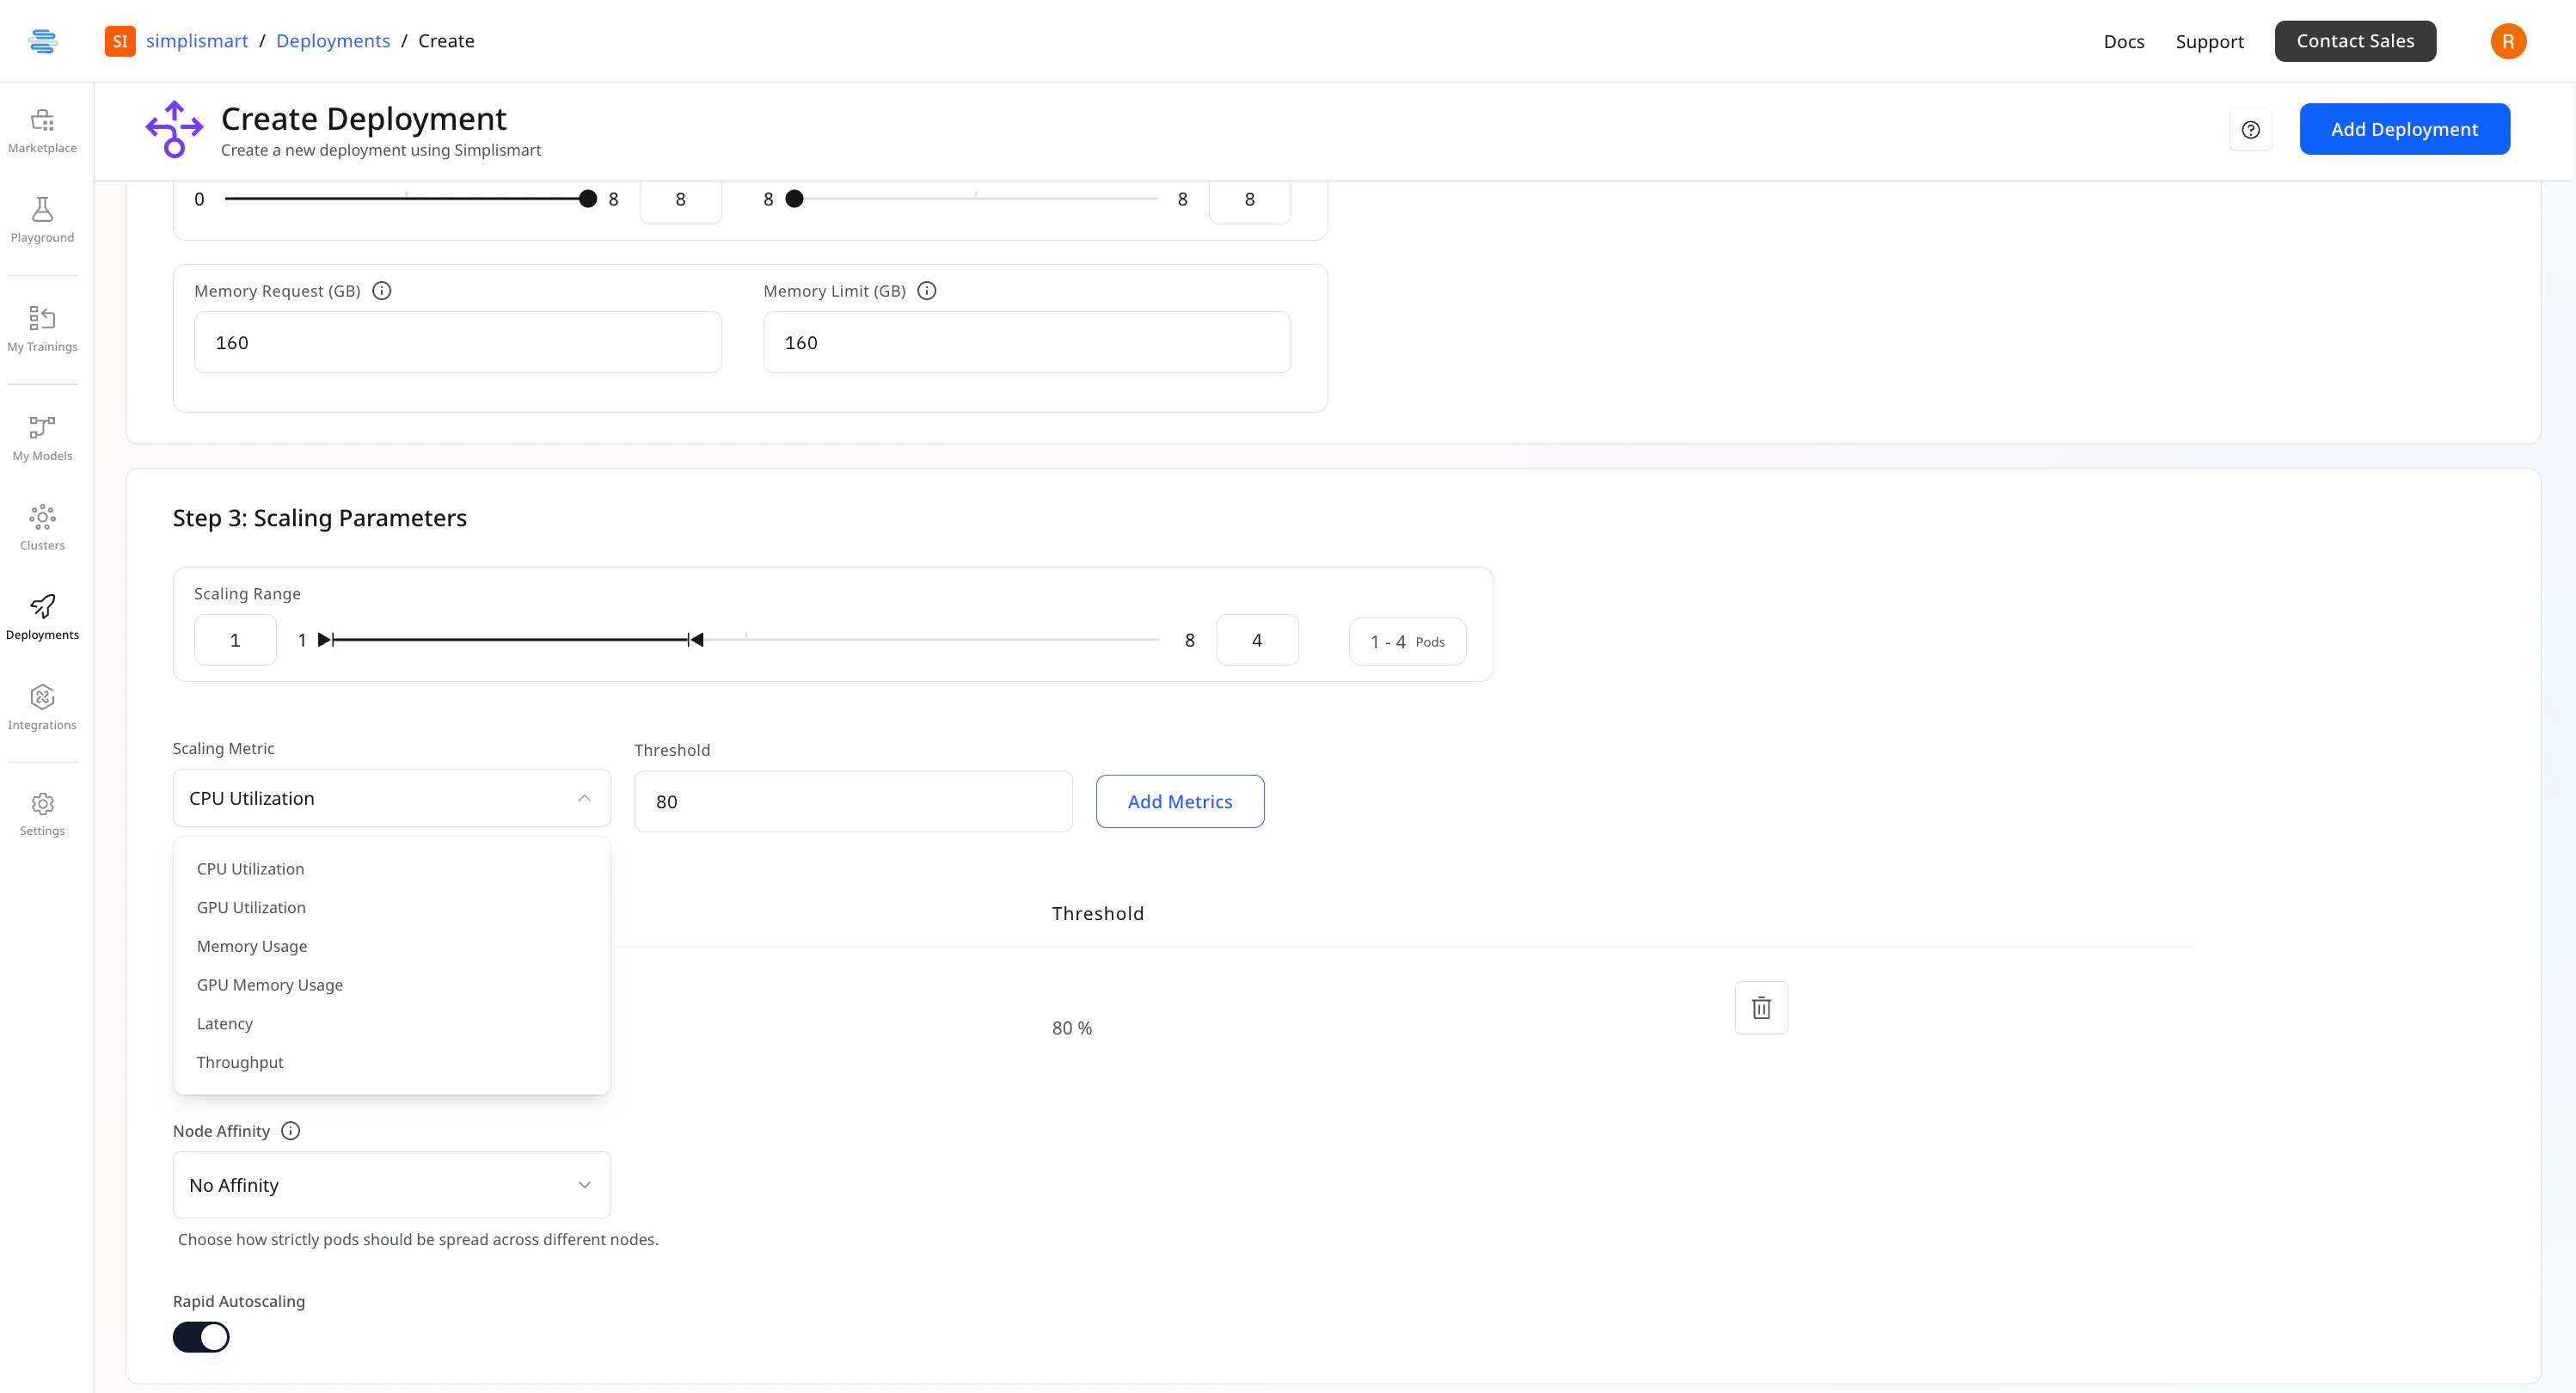Choose Latency metric option
Viewport: 2576px width, 1393px height.
pyautogui.click(x=392, y=1024)
